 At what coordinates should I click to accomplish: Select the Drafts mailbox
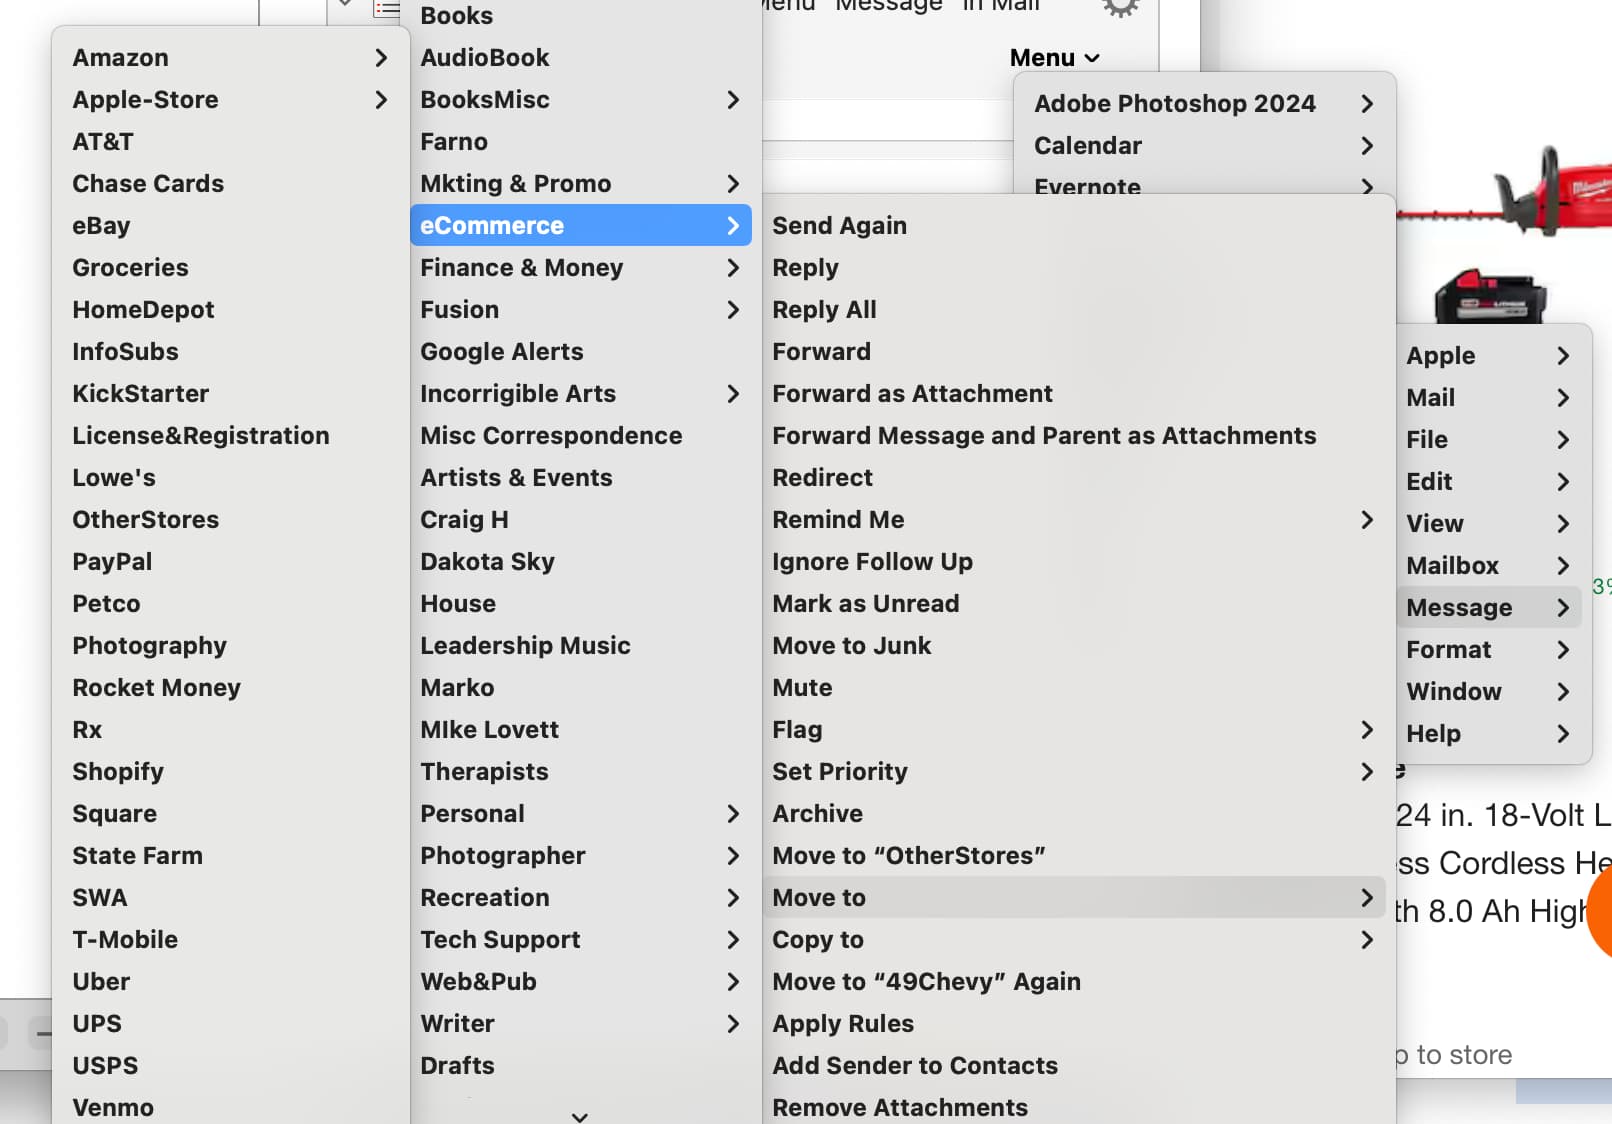581,1066
